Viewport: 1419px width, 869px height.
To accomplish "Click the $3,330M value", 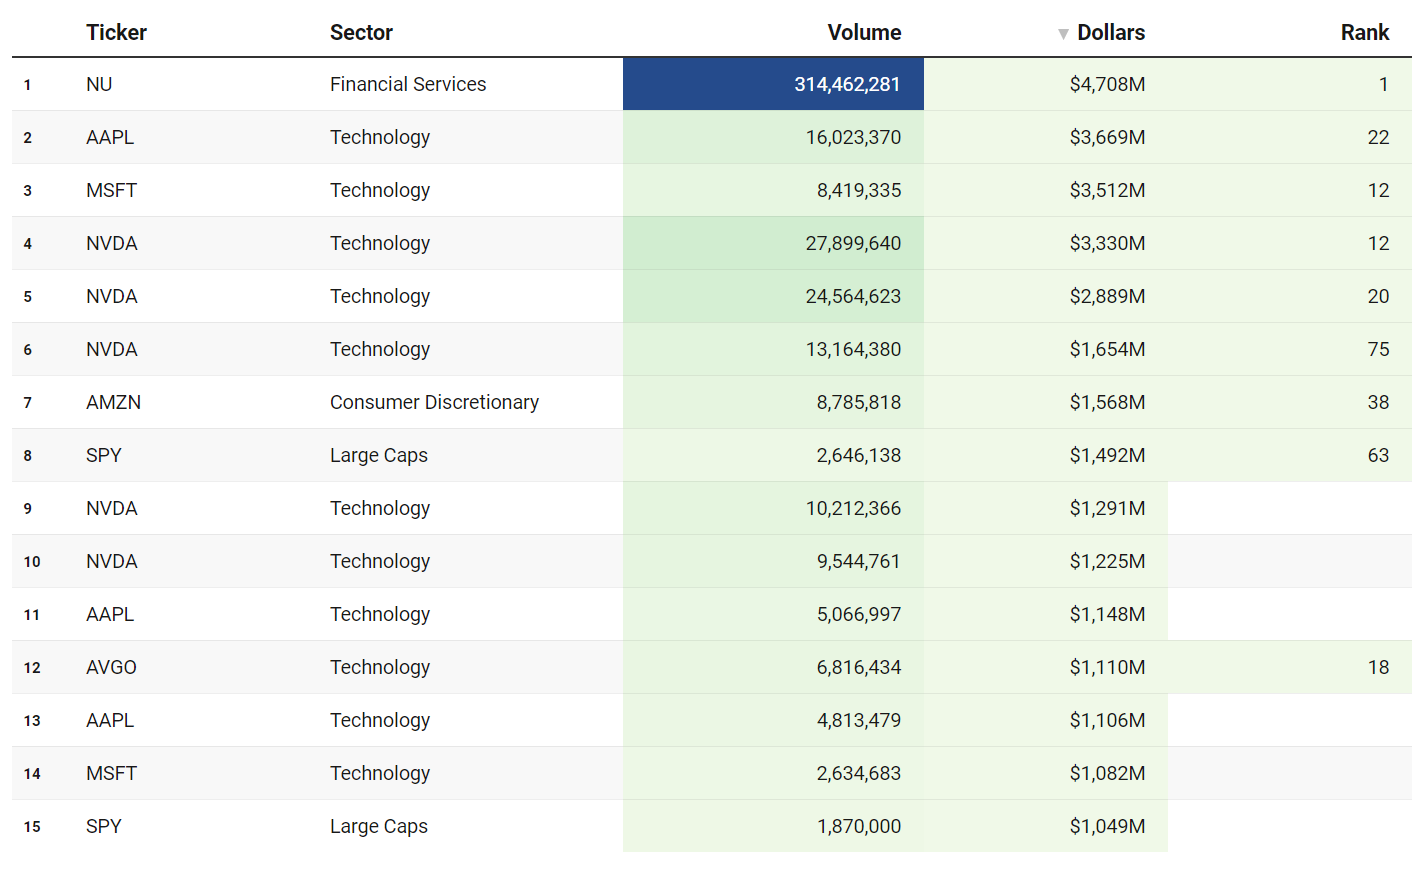I will pyautogui.click(x=1107, y=244).
